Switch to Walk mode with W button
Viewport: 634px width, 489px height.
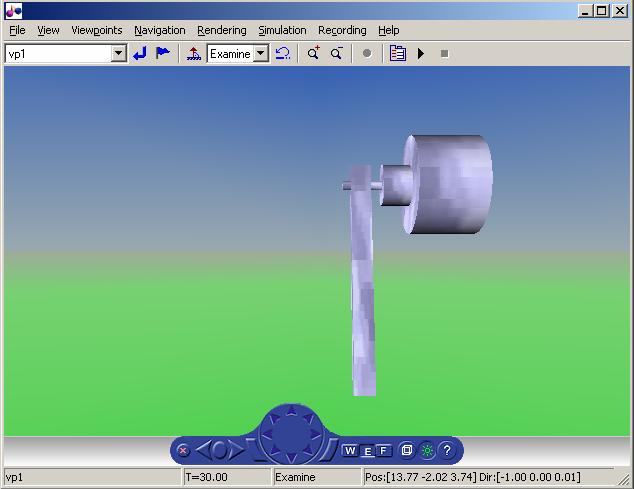coord(350,450)
